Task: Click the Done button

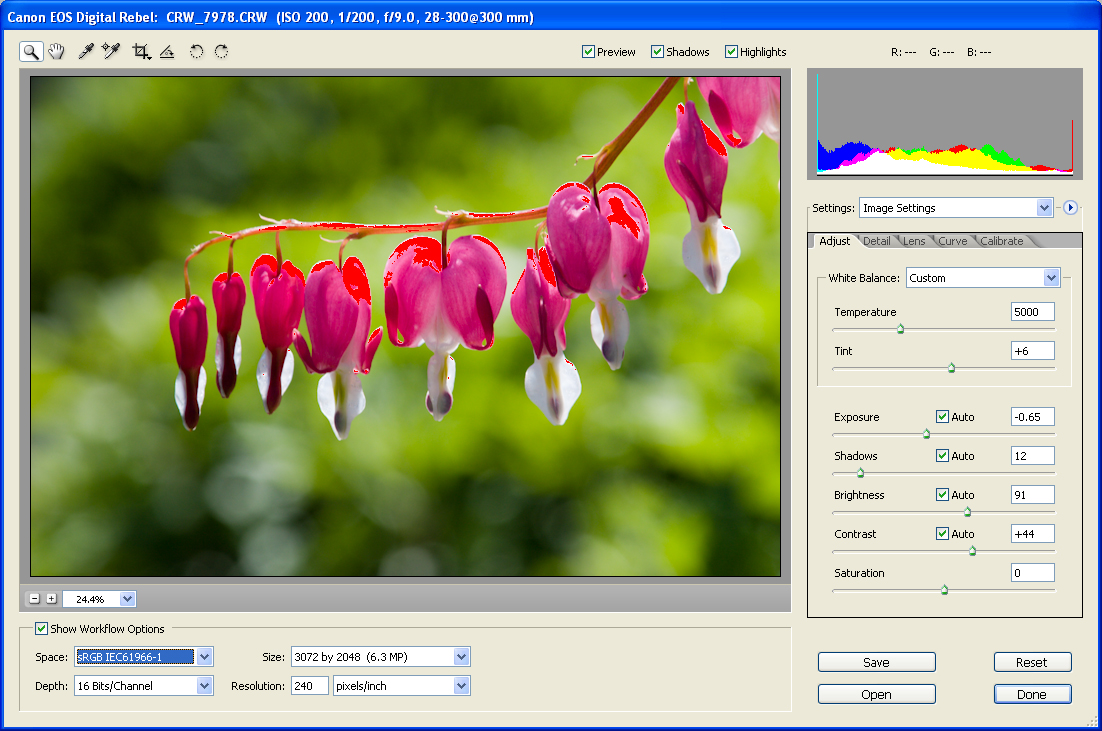Action: pyautogui.click(x=1032, y=694)
